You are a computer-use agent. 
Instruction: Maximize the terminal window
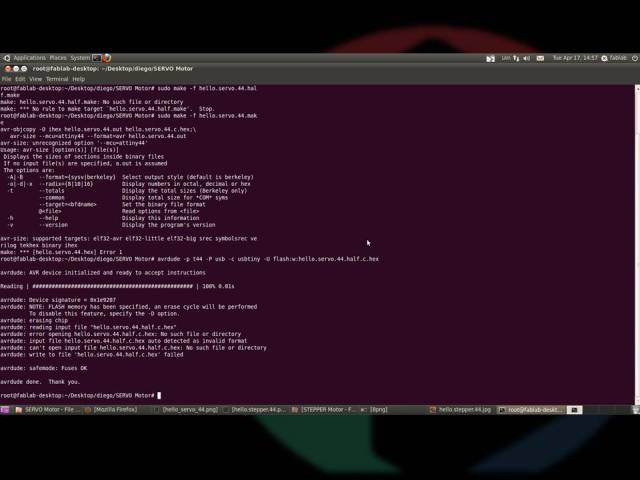(24, 69)
